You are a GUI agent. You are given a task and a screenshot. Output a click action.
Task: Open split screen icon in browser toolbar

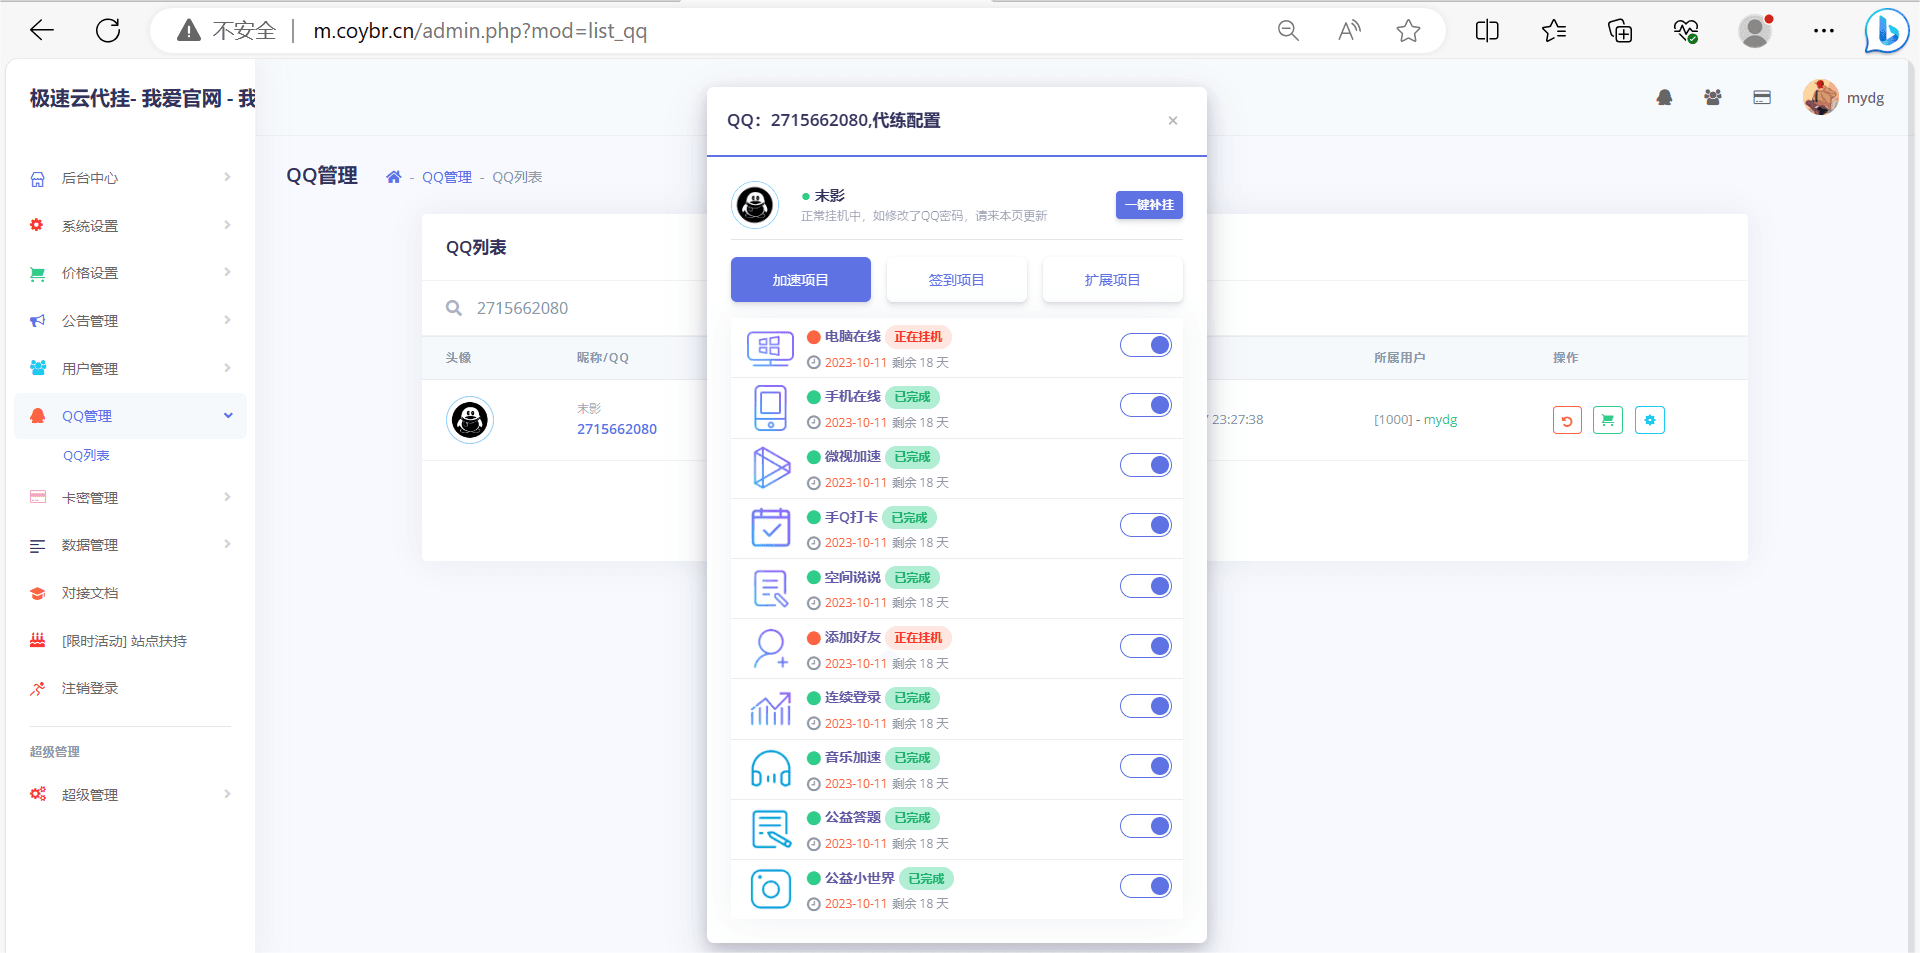tap(1487, 31)
